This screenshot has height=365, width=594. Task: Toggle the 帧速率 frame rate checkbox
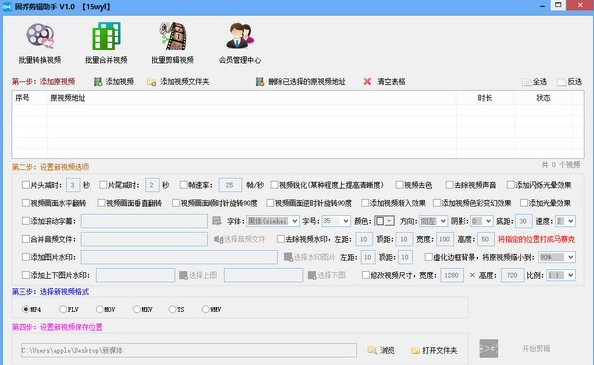click(183, 185)
